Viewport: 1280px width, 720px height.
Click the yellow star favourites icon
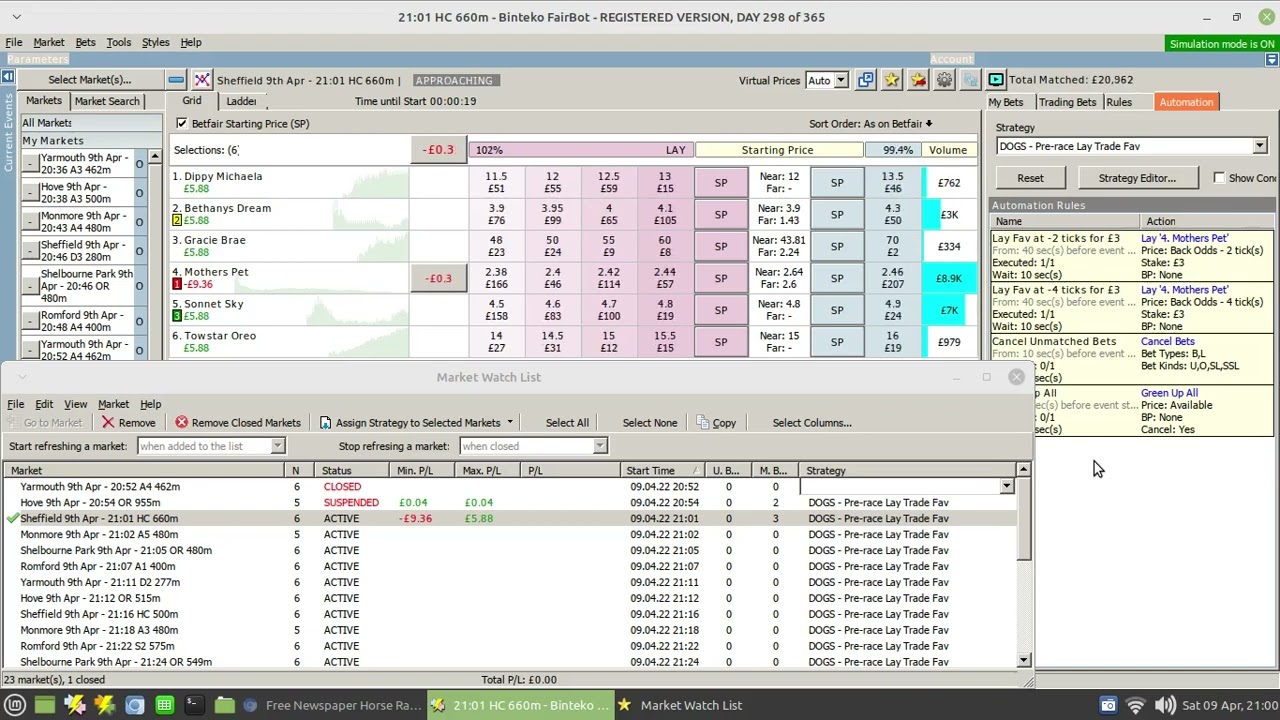892,80
